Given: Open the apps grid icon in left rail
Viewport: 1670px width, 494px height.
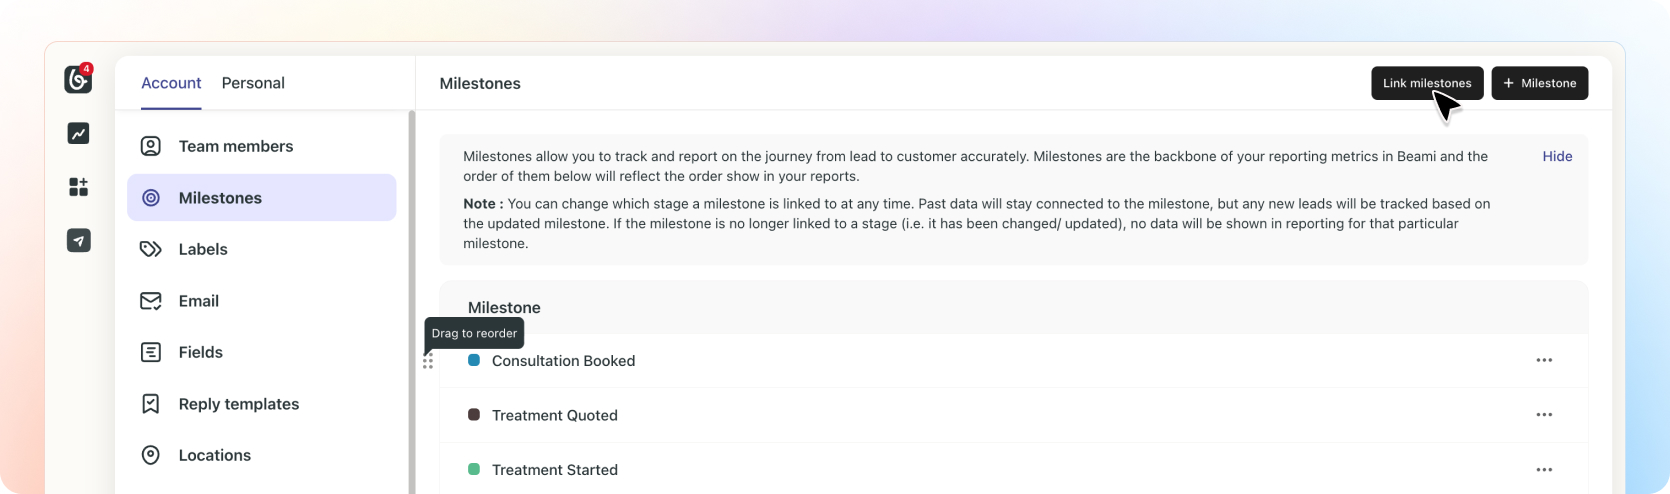Looking at the screenshot, I should click(78, 187).
